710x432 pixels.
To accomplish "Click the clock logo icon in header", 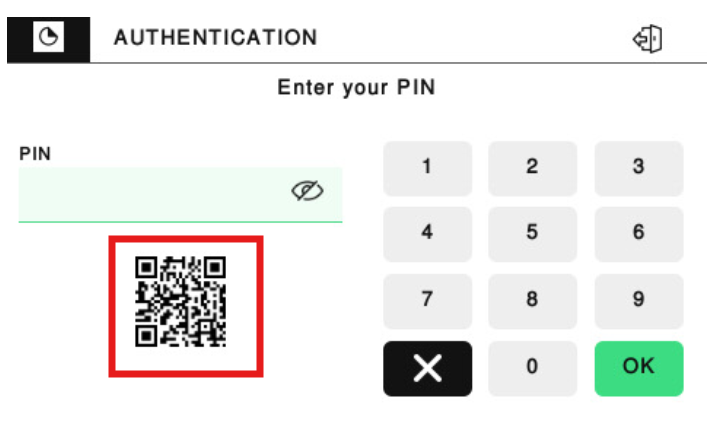I will click(48, 38).
